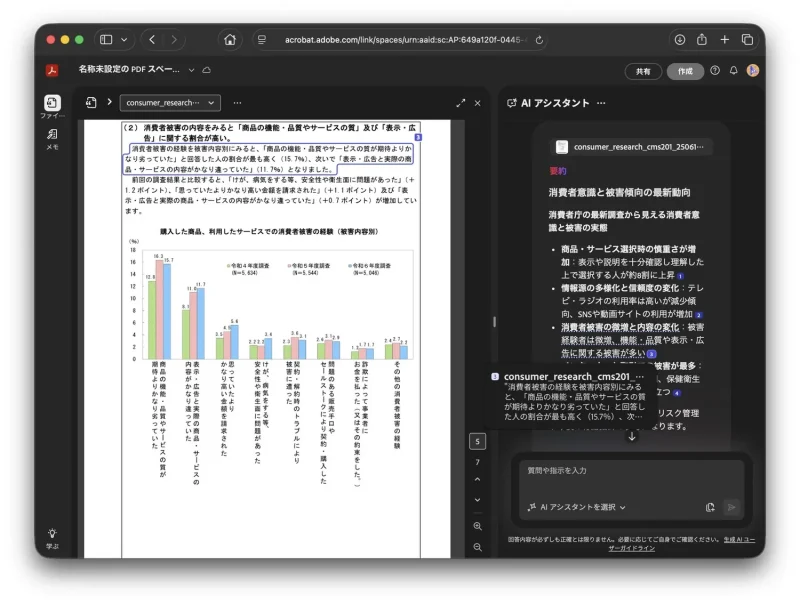This screenshot has width=800, height=604.
Task: Zoom out of the PDF page
Action: tap(478, 547)
